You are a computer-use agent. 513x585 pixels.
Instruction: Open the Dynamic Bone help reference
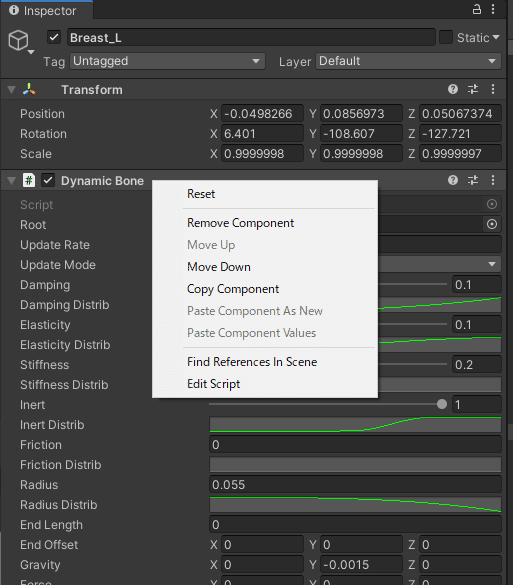coord(453,180)
